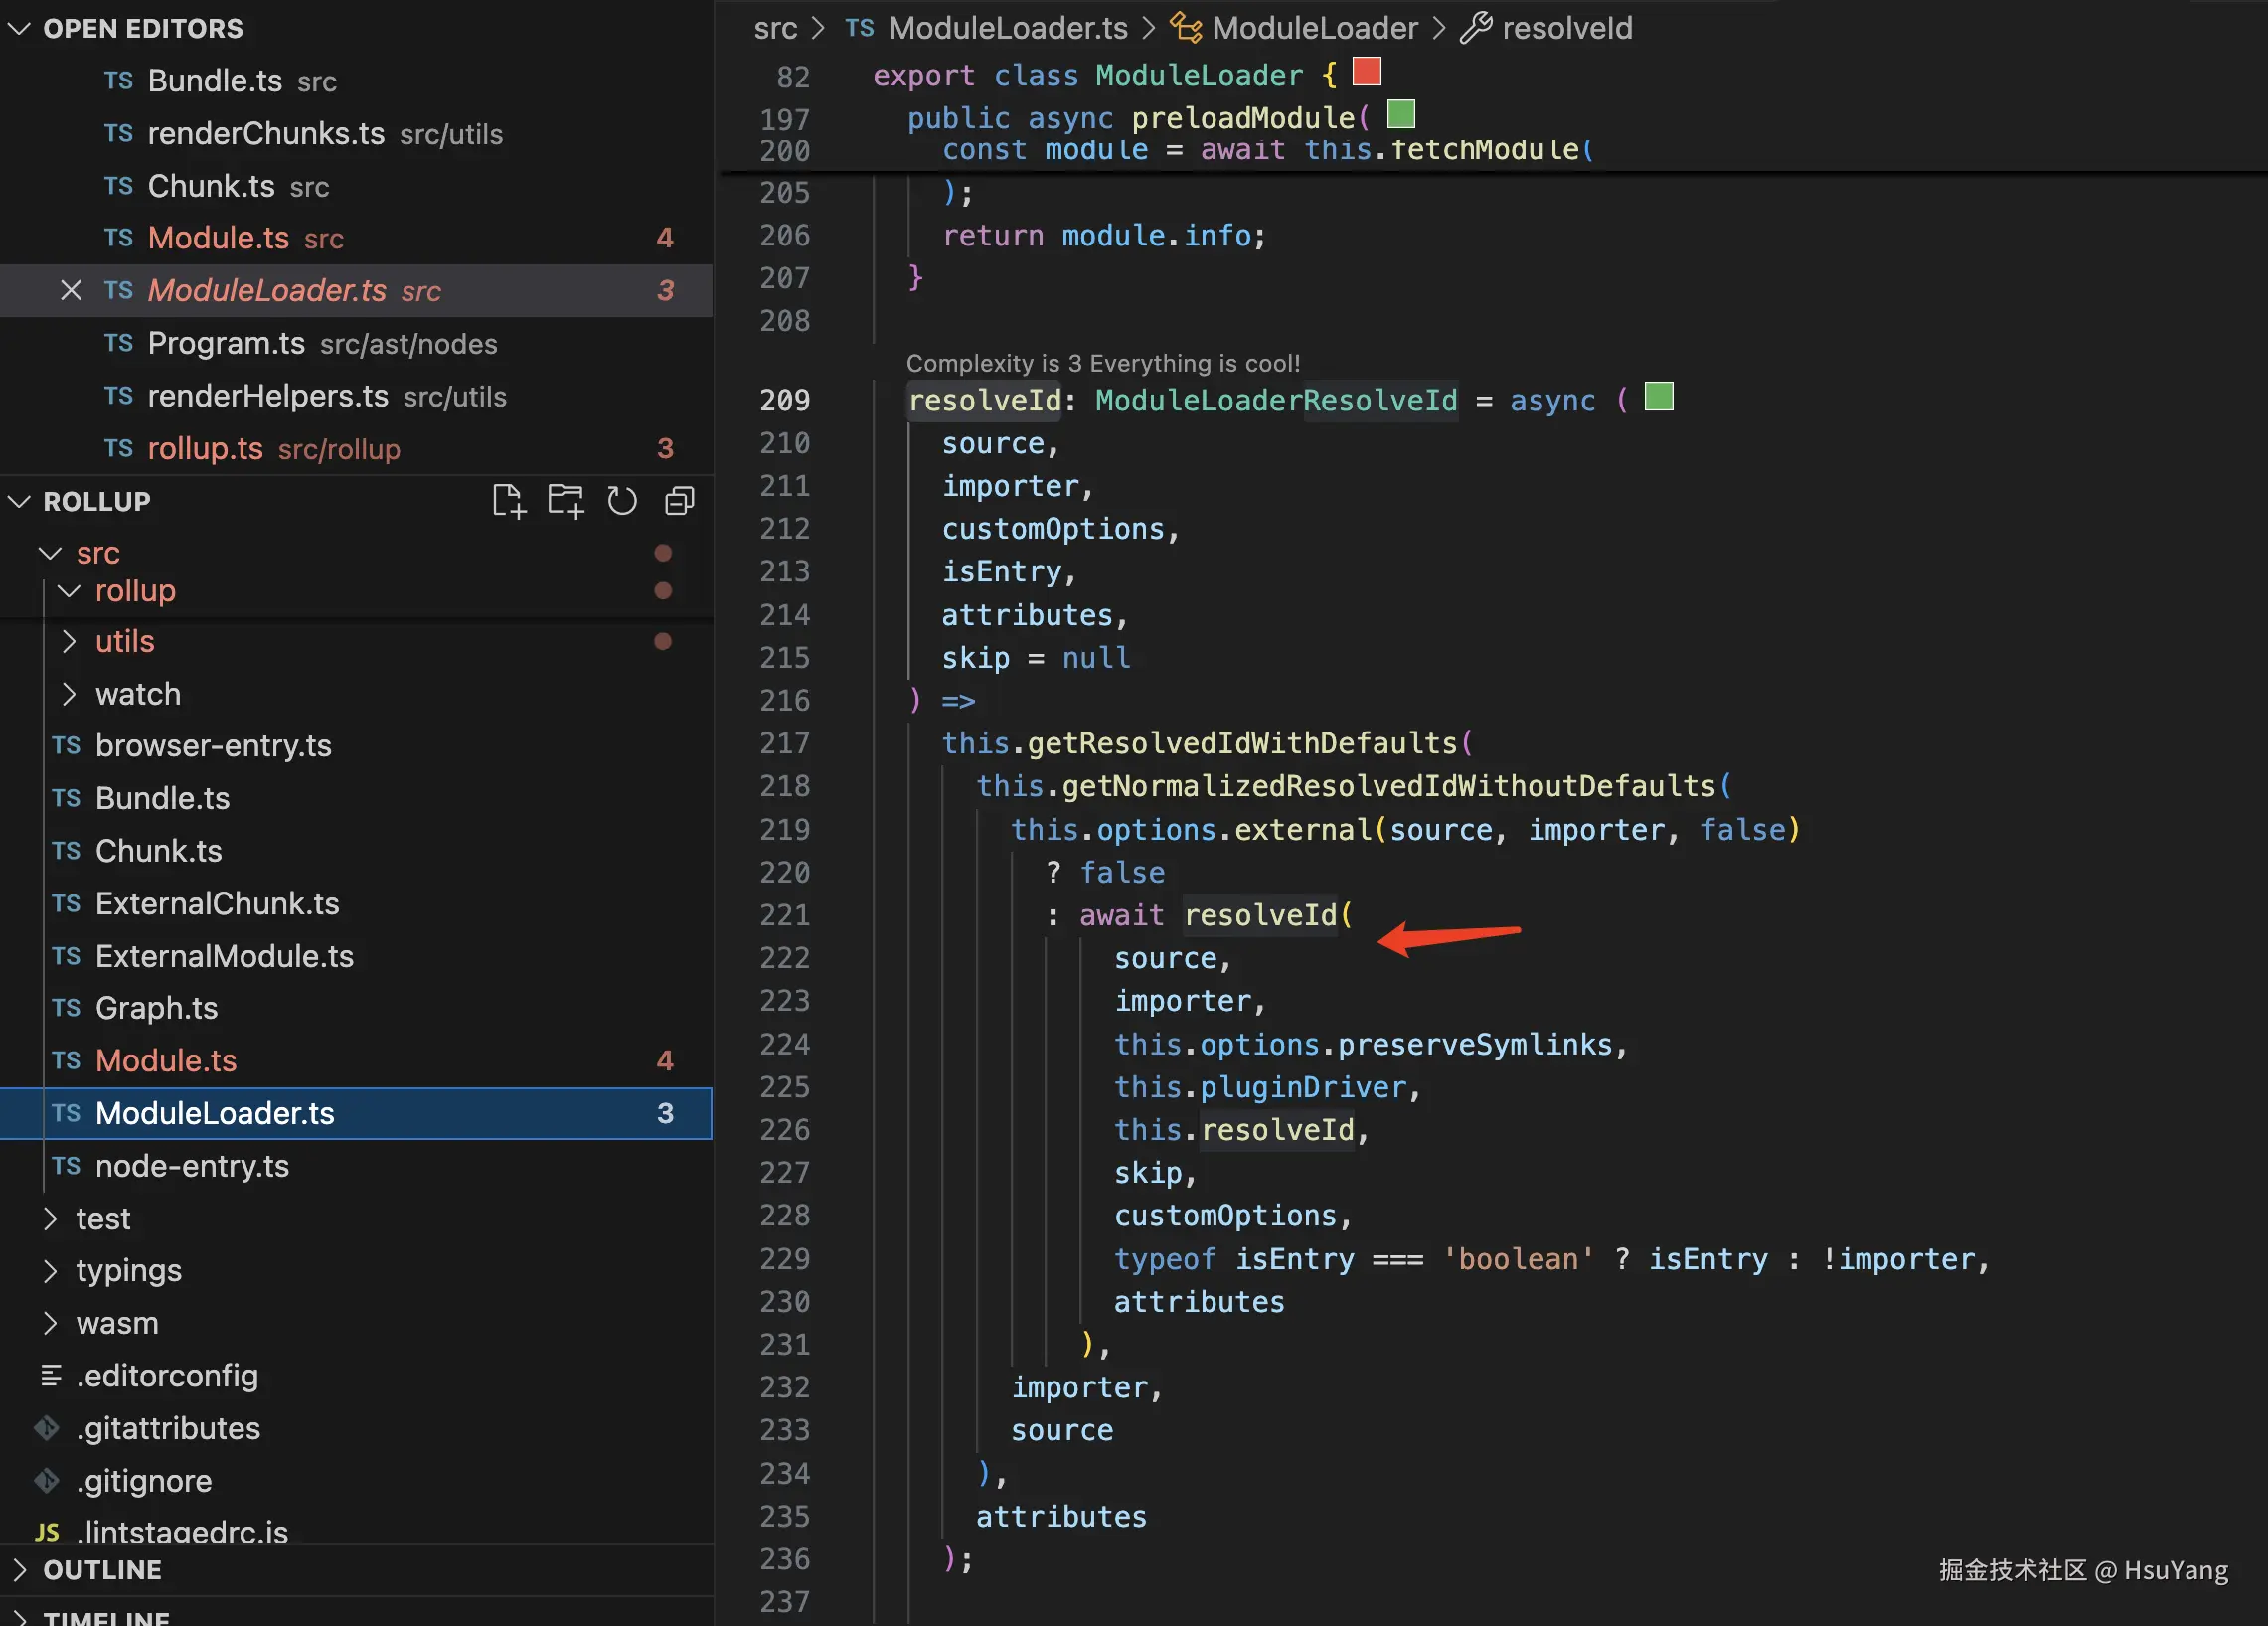
Task: Collapse the OPEN EDITORS section
Action: [x=20, y=28]
